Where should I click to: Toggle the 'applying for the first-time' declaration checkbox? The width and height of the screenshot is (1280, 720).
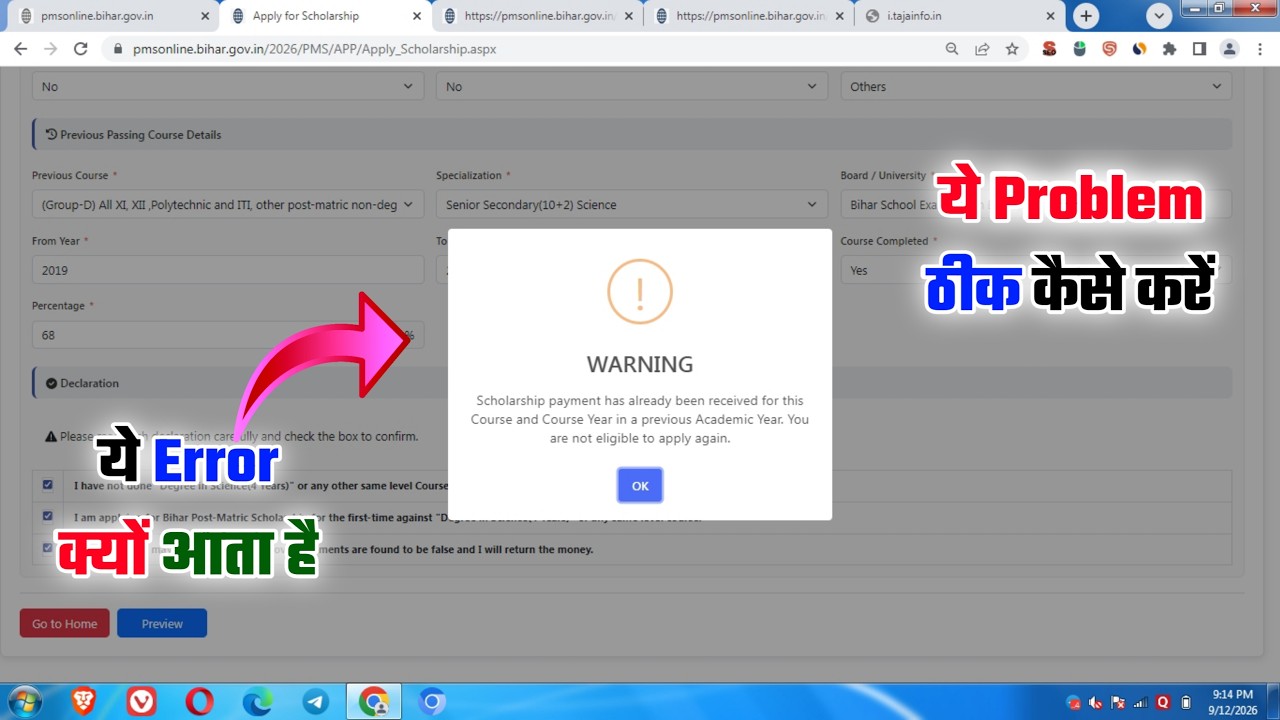47,516
